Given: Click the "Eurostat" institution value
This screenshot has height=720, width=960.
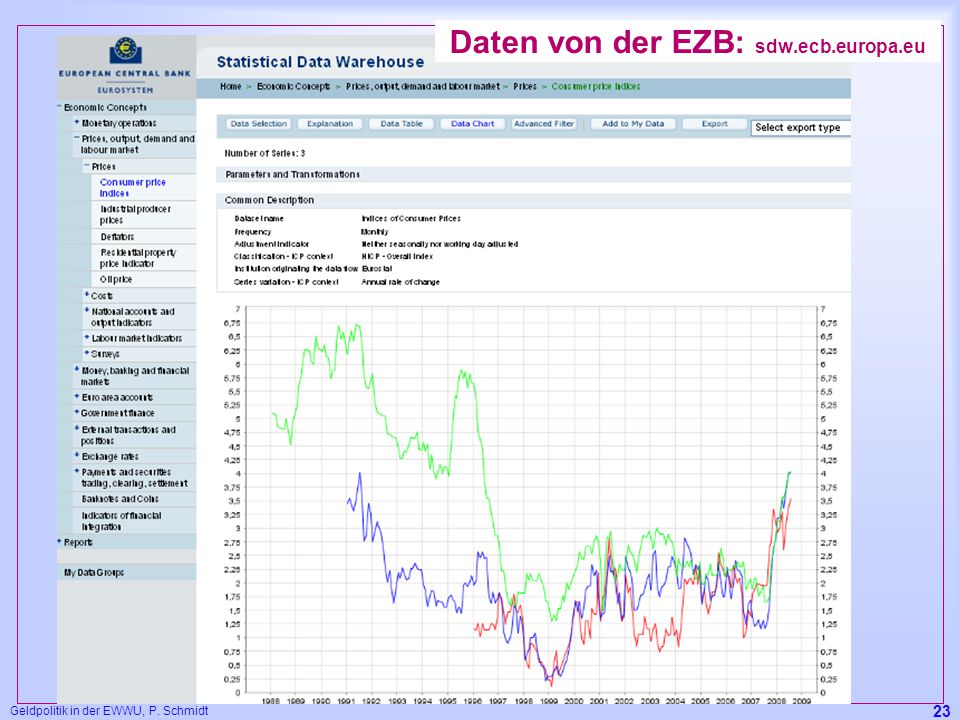Looking at the screenshot, I should coord(377,269).
